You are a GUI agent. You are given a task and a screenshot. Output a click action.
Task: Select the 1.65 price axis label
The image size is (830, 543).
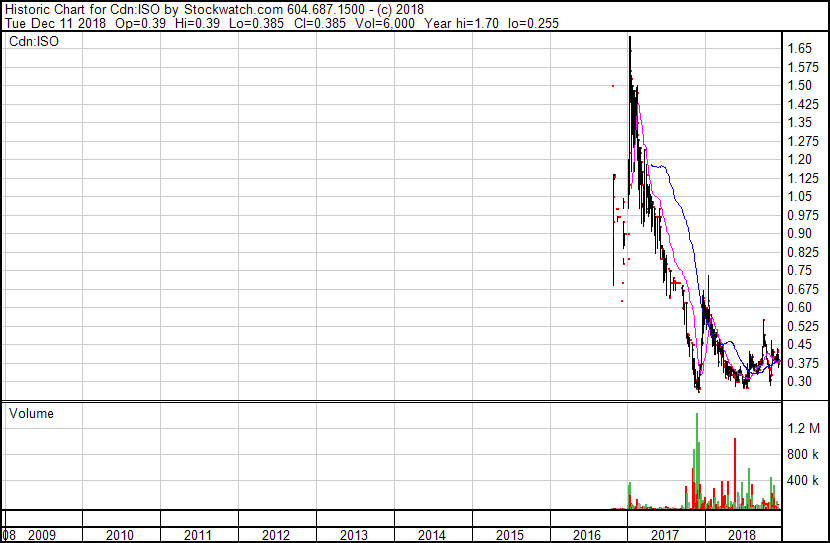click(x=798, y=48)
